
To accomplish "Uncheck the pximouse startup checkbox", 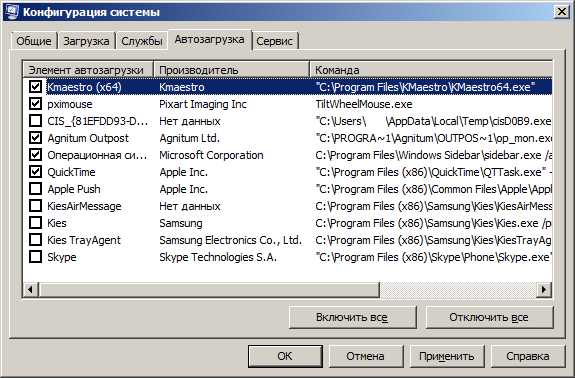I will click(35, 104).
